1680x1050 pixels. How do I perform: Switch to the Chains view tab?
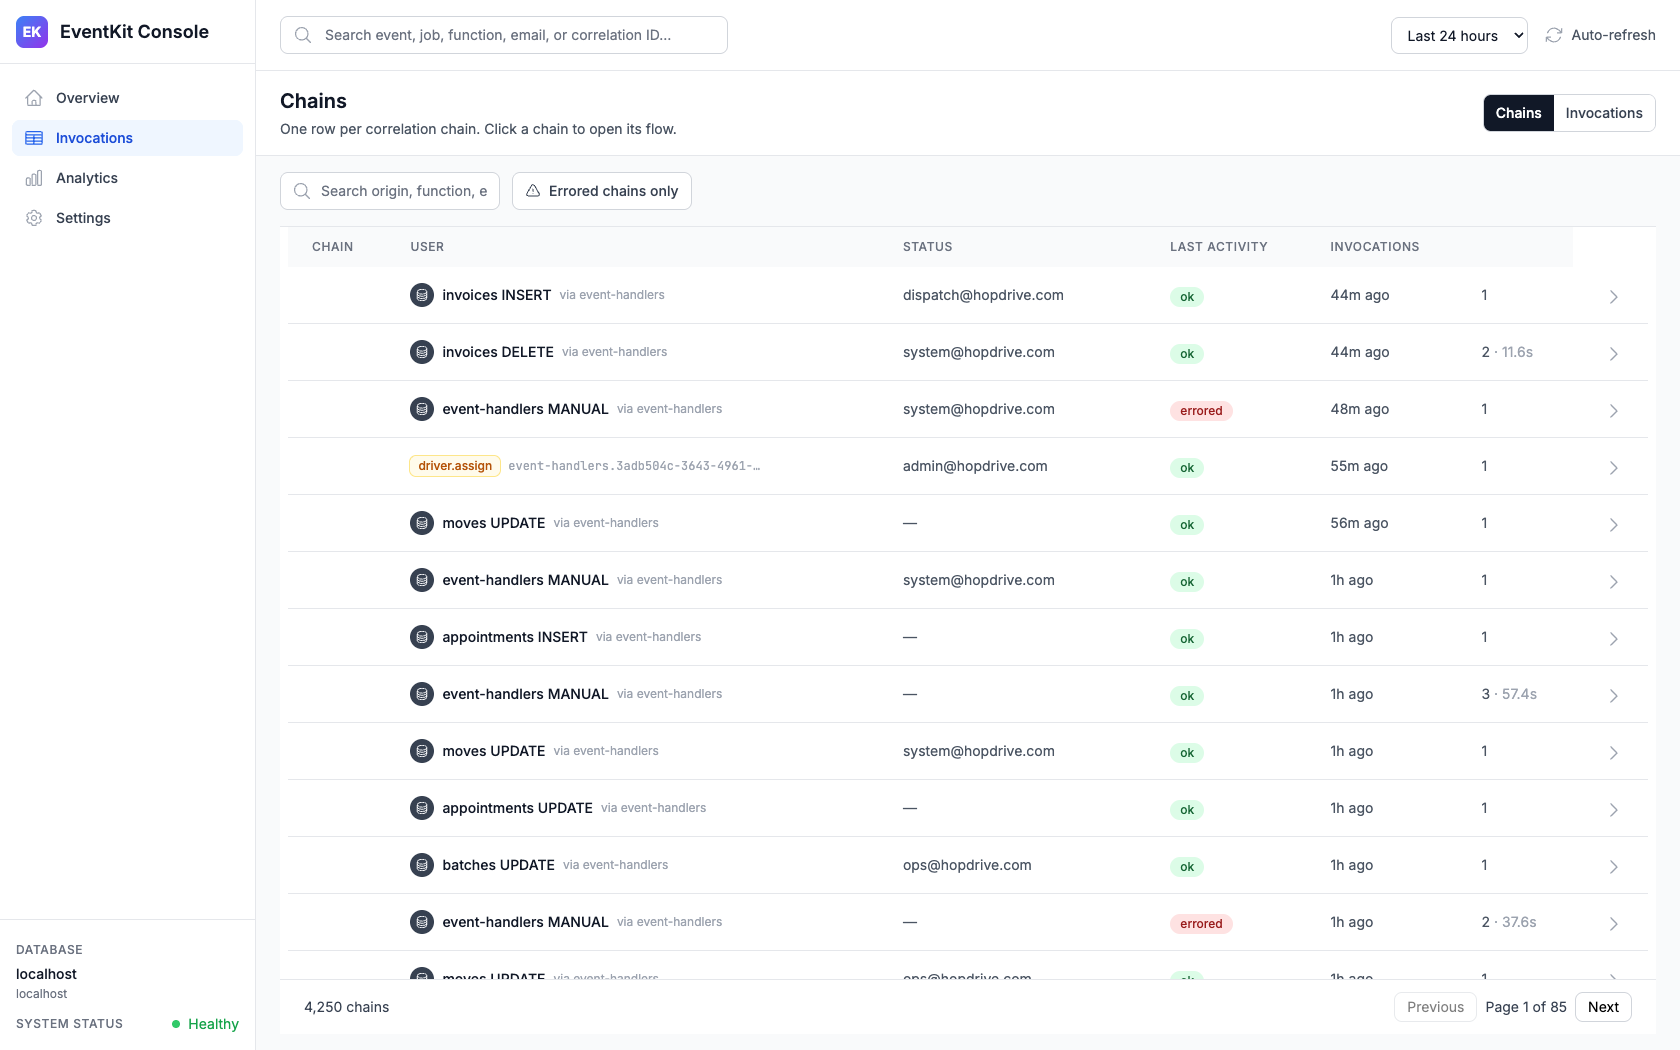(1518, 113)
